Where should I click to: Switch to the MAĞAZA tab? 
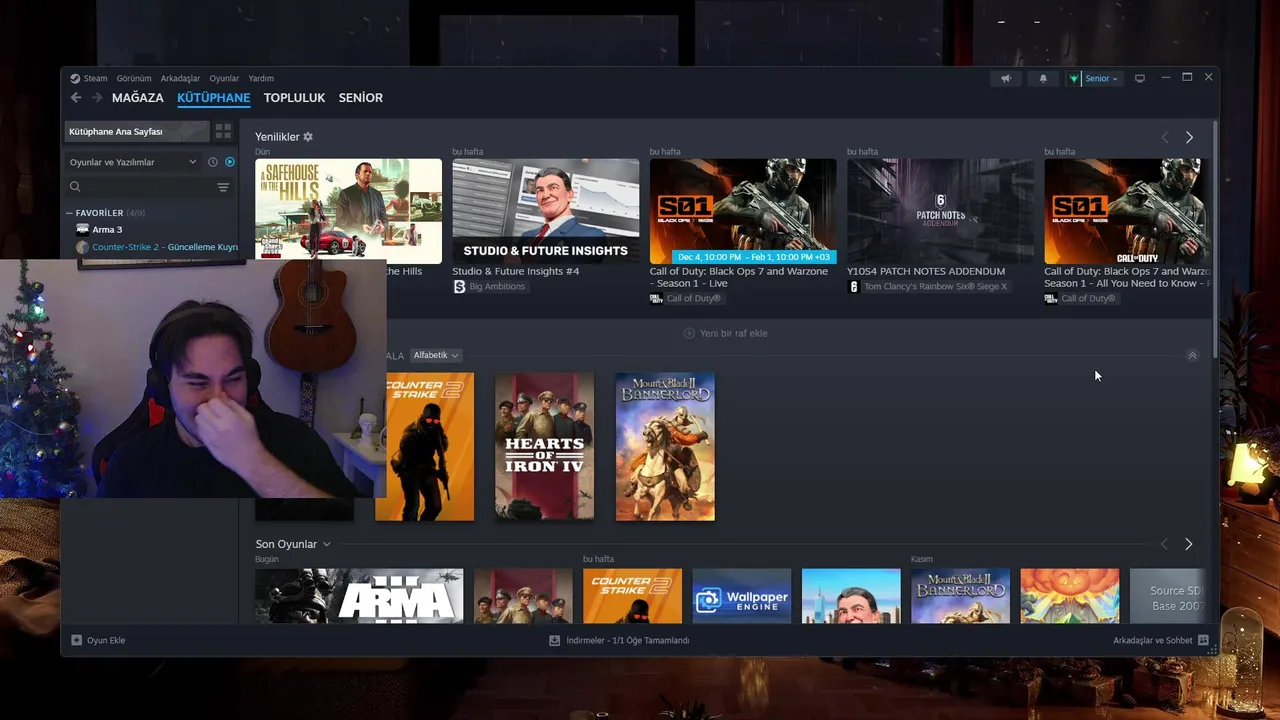137,98
